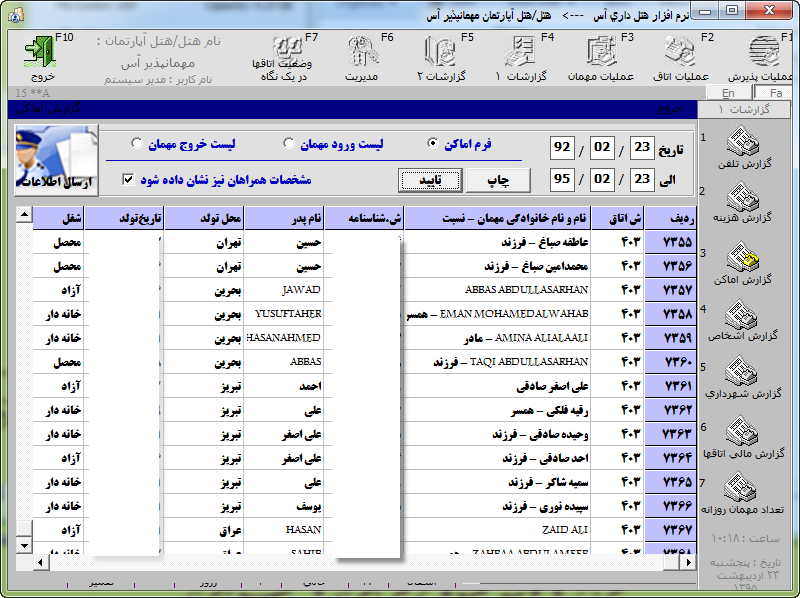Toggle the show companions' details checkbox
The height and width of the screenshot is (598, 800).
127,180
